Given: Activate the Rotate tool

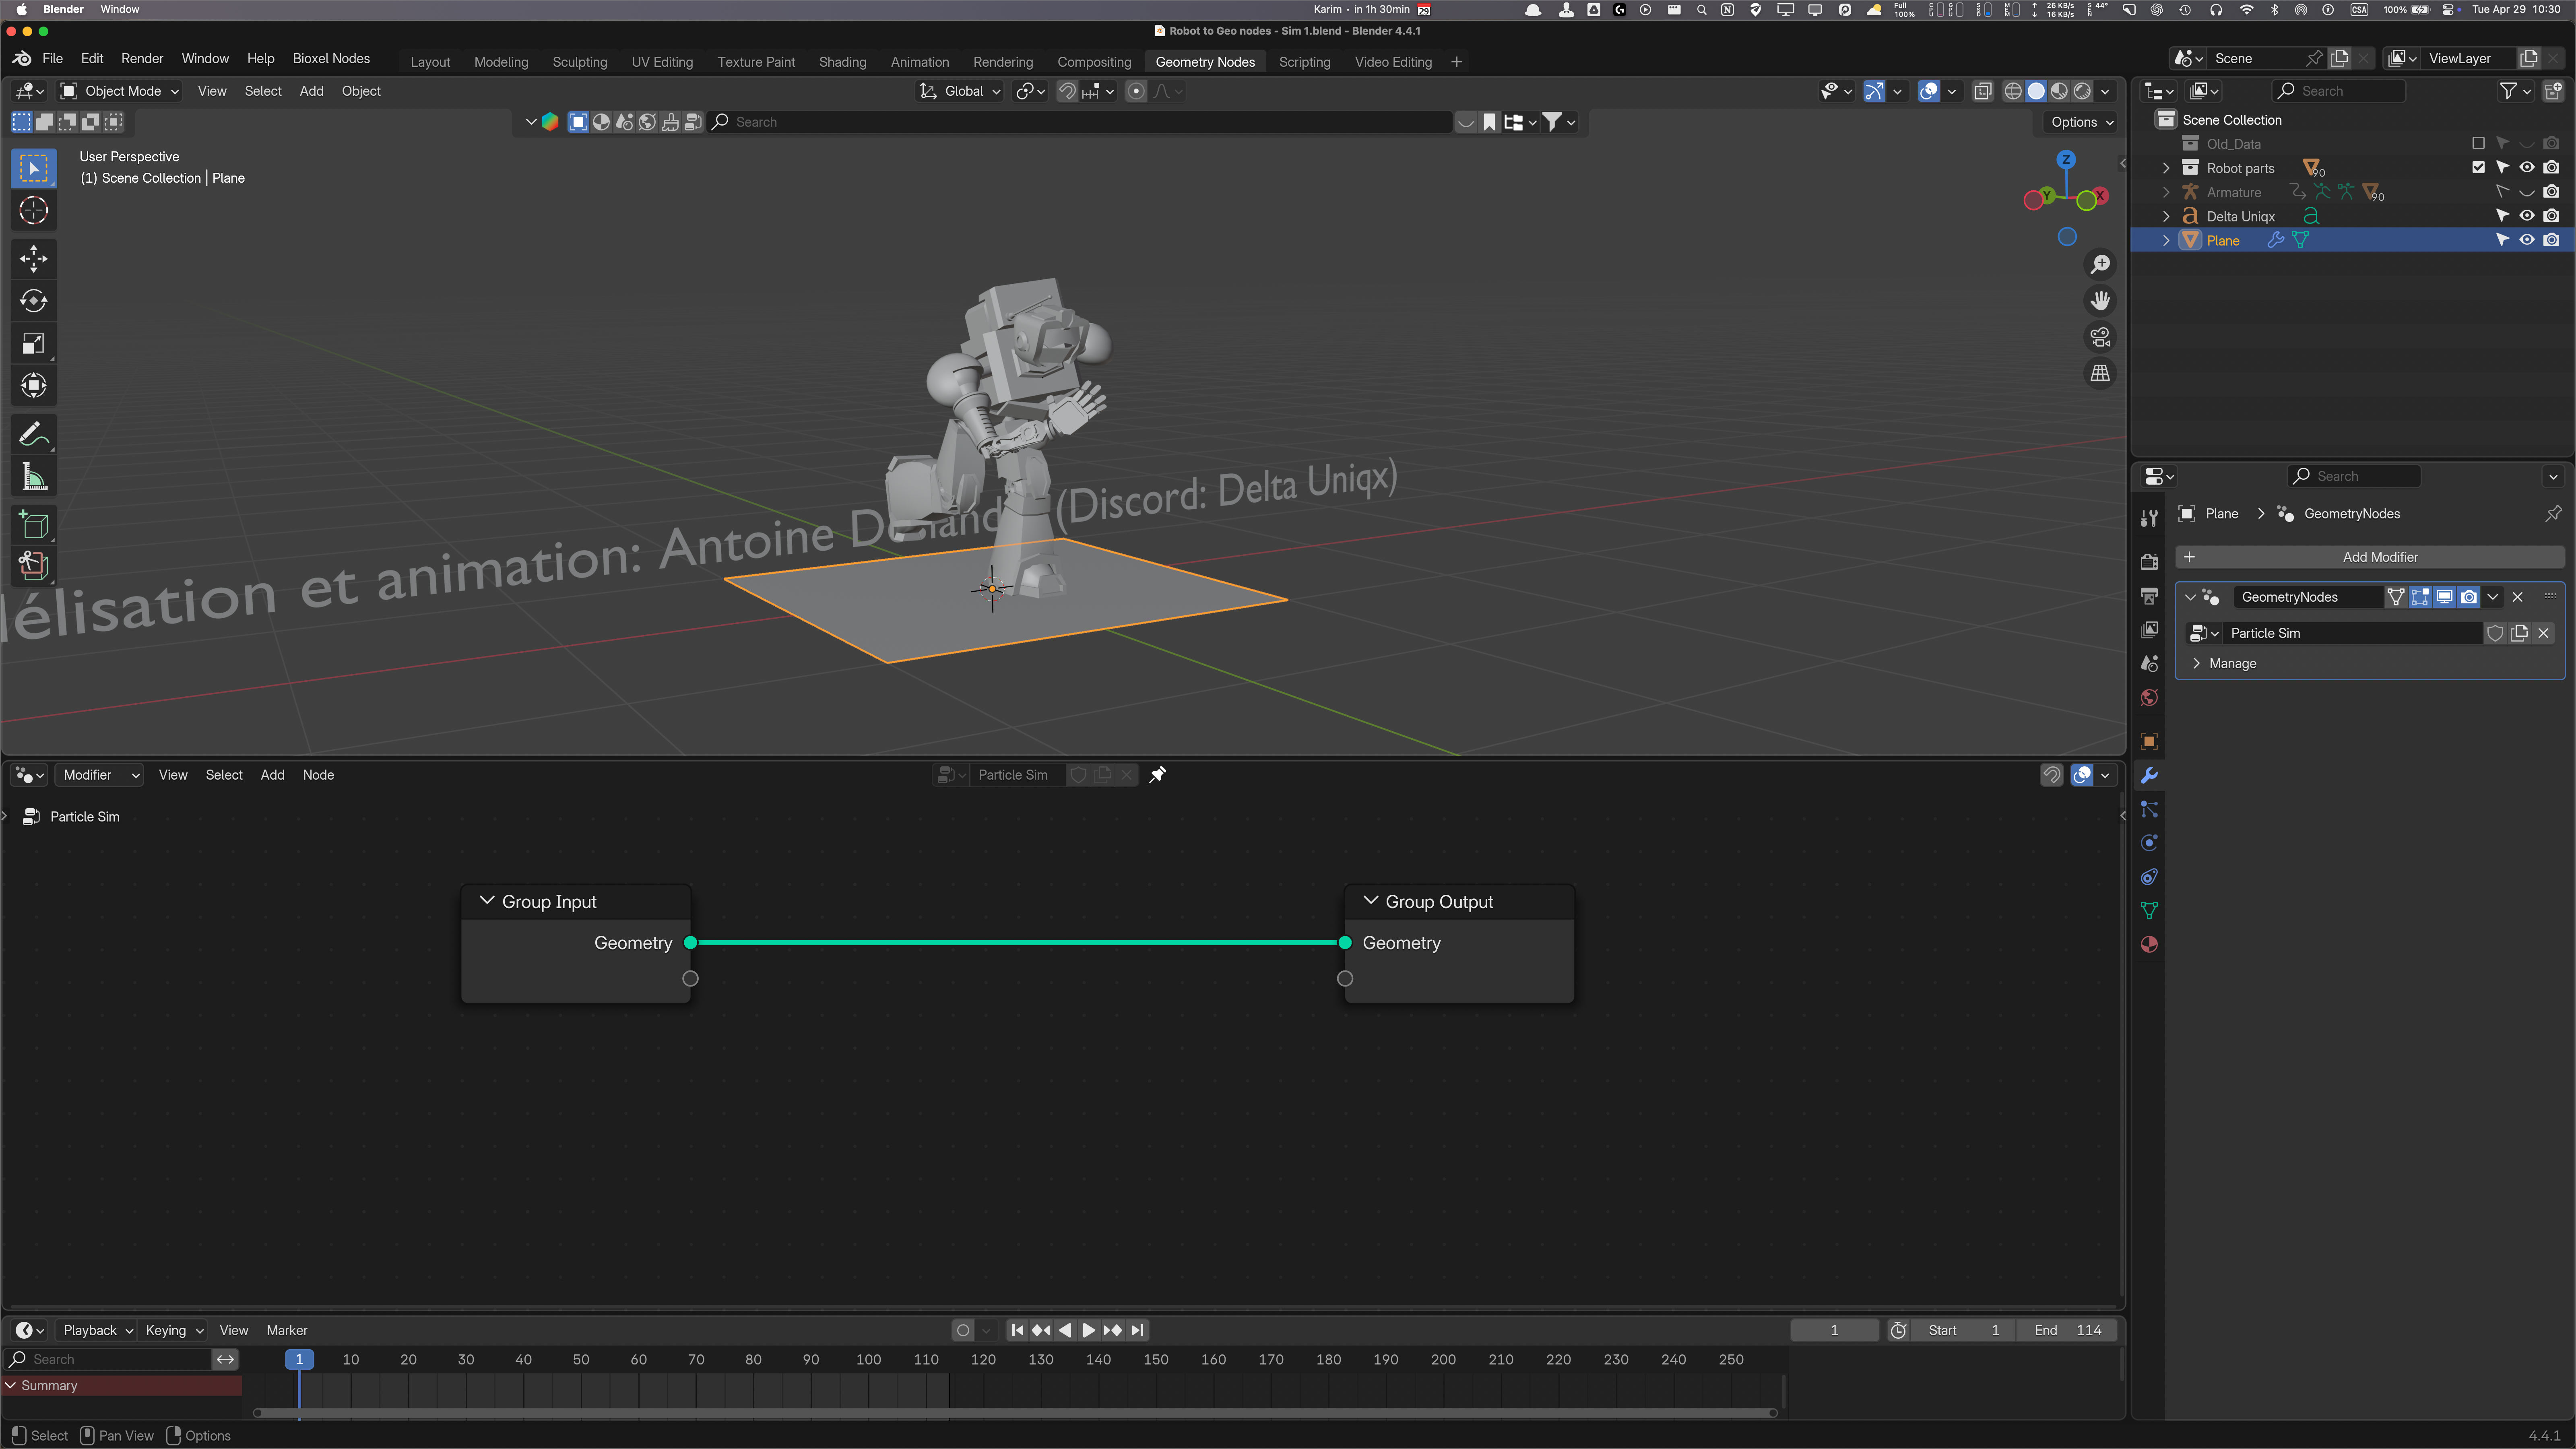Looking at the screenshot, I should 33,301.
